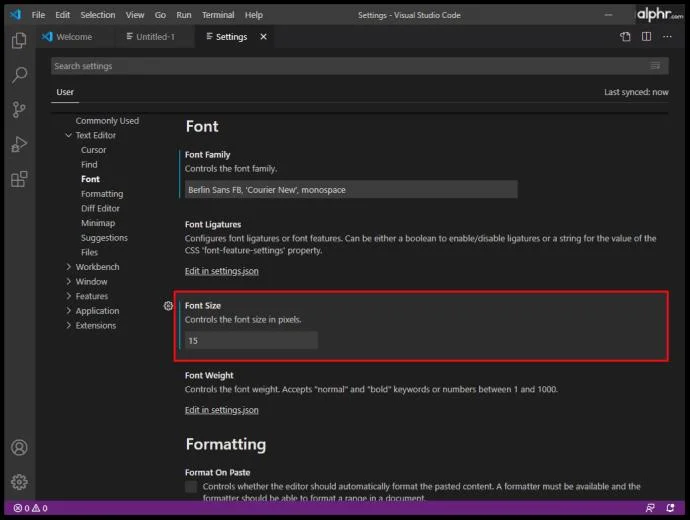
Task: Select Font in settings tree
Action: click(x=90, y=179)
